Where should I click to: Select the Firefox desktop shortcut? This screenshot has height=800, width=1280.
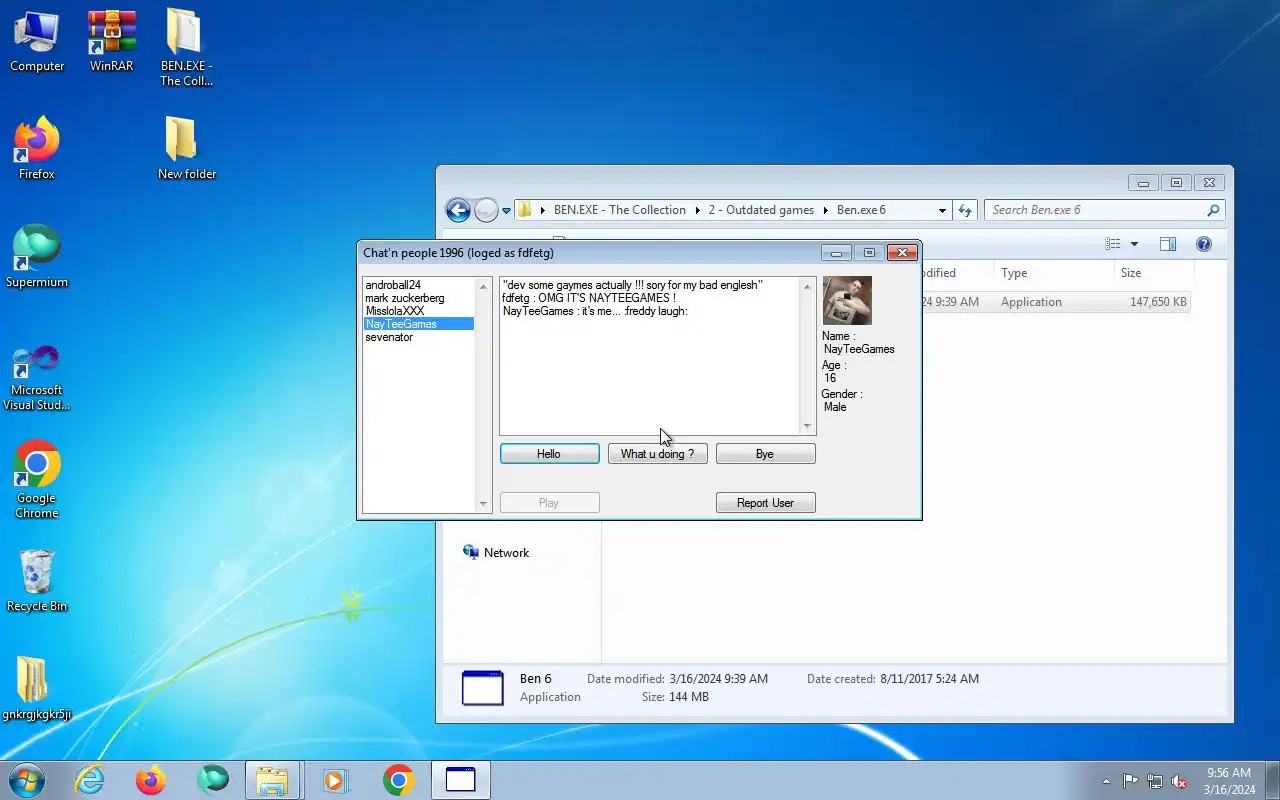37,149
